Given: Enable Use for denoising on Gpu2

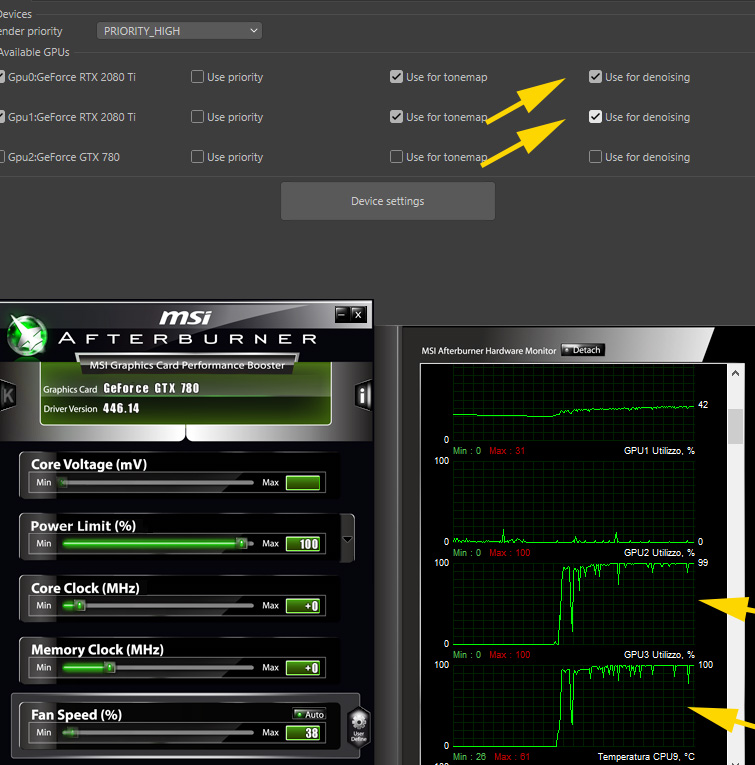Looking at the screenshot, I should click(595, 157).
